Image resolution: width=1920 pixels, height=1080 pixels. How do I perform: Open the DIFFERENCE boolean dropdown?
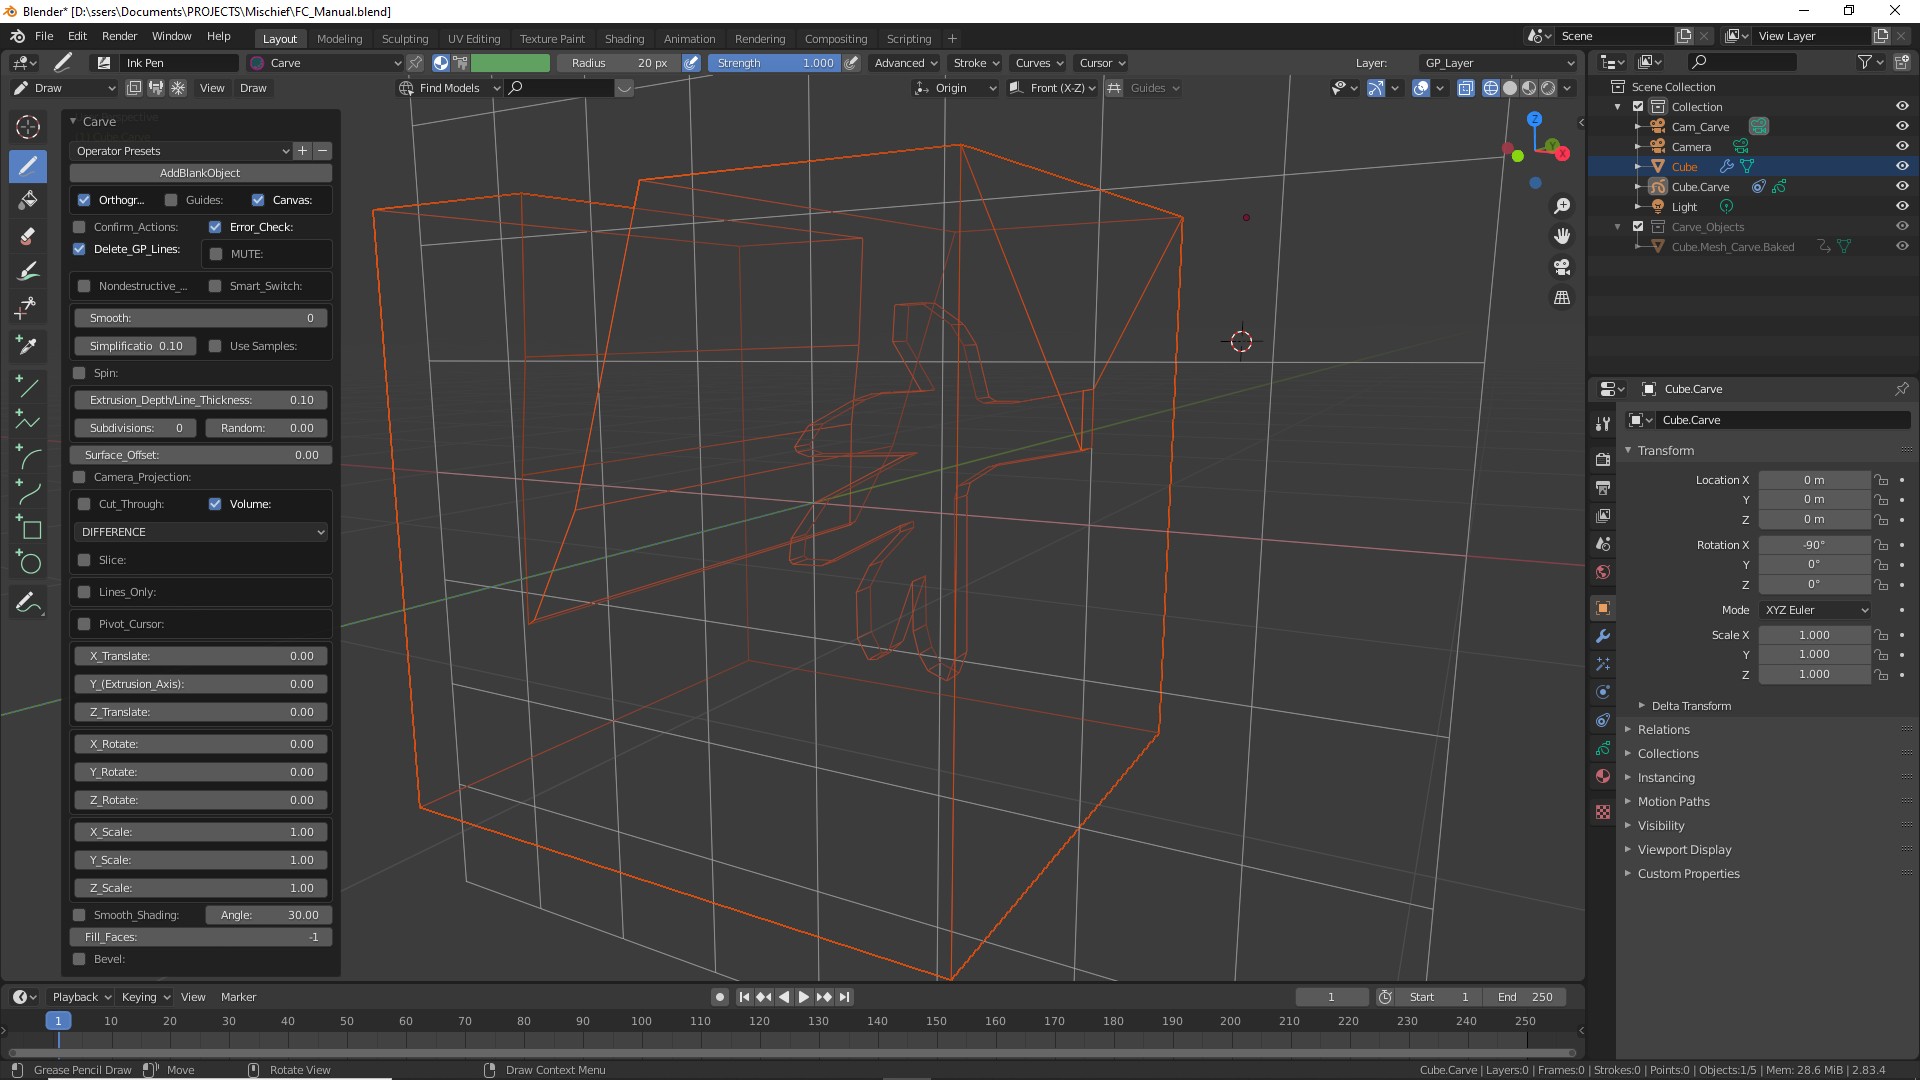(201, 532)
